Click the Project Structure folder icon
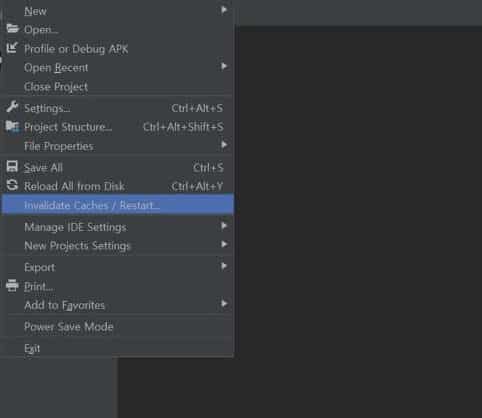The image size is (482, 418). (12, 126)
